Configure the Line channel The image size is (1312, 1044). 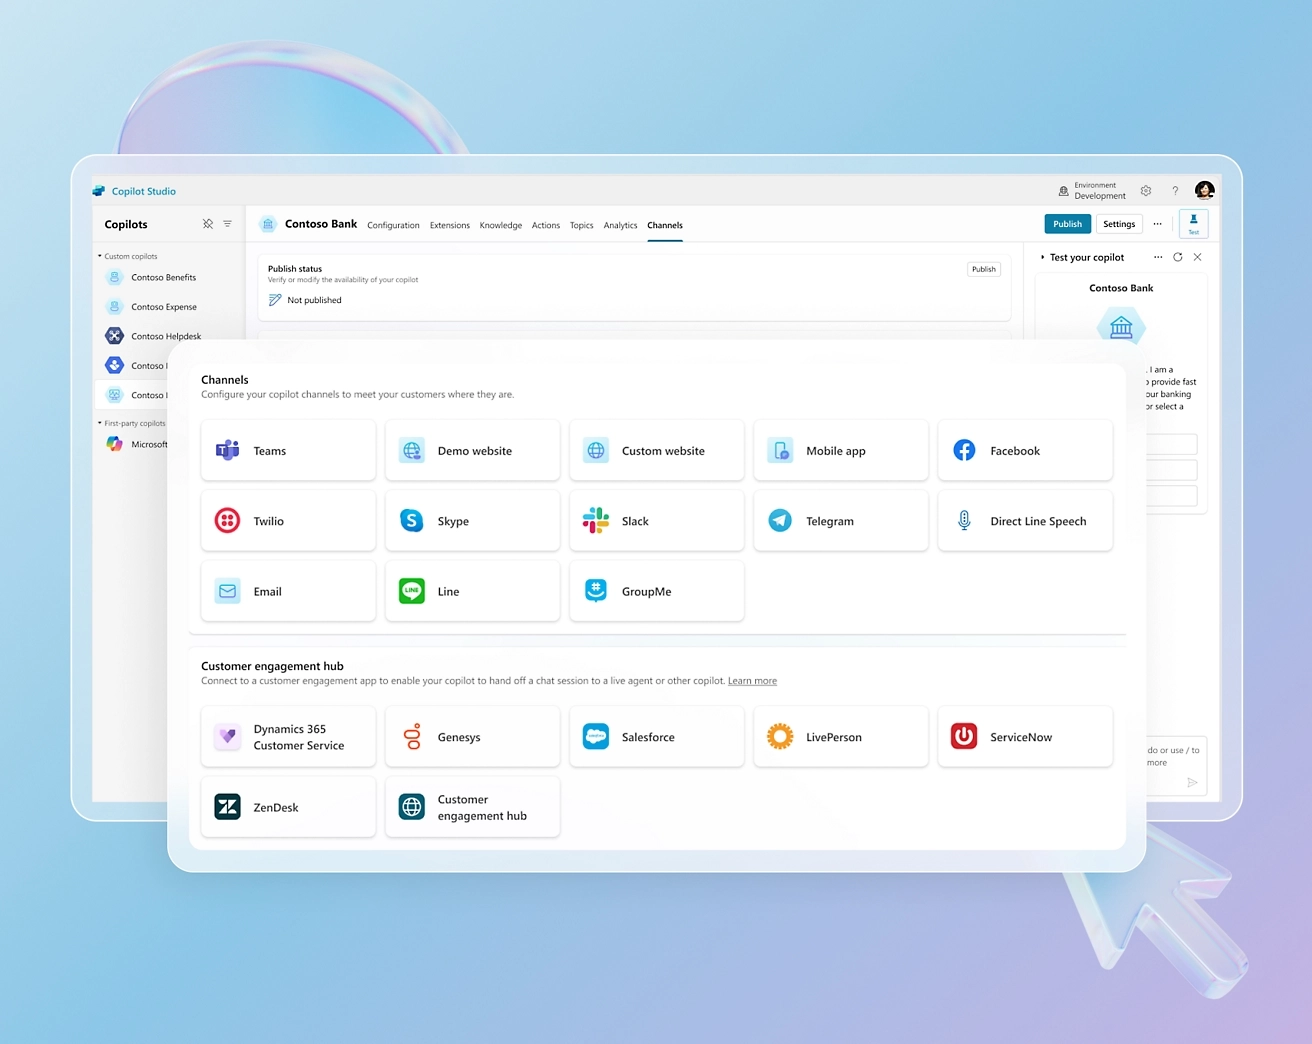[472, 591]
